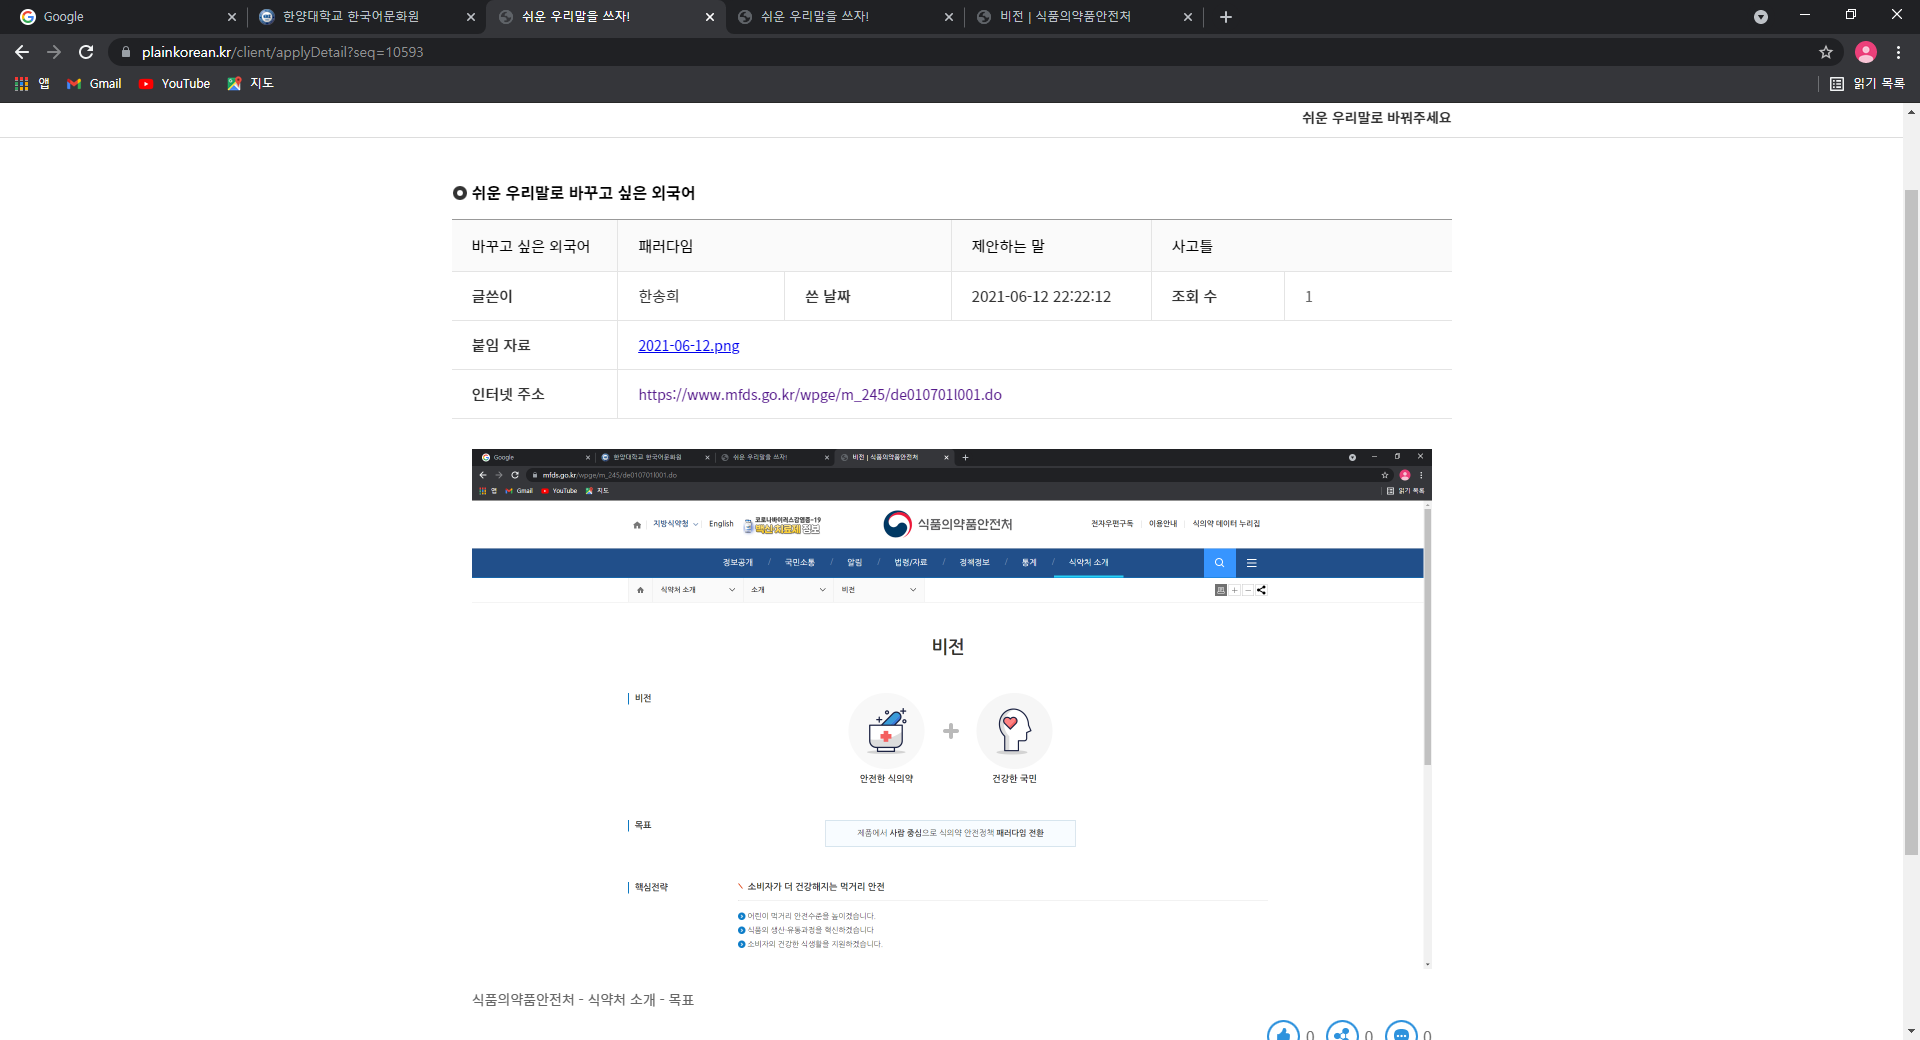Switch to the 한양대학교 한국어문화원 tab
Viewport: 1920px width, 1040px height.
(x=366, y=17)
